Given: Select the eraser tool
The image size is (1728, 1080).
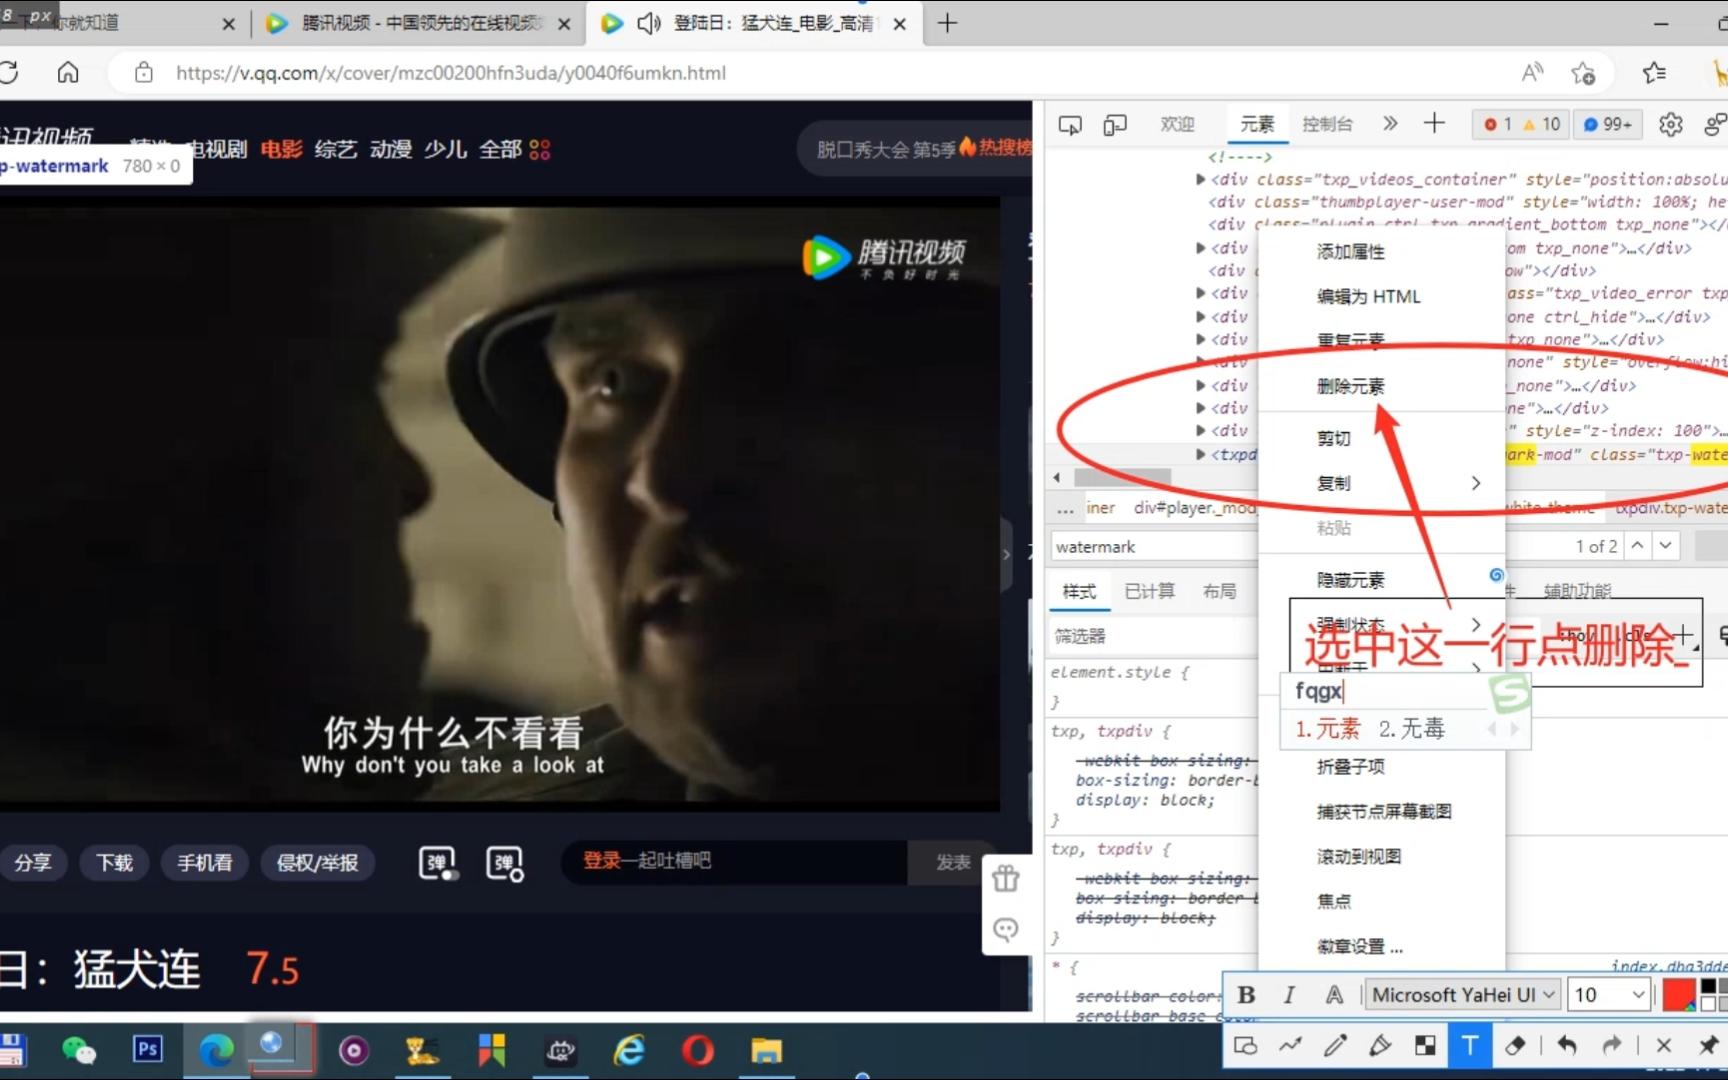Looking at the screenshot, I should 1515,1046.
